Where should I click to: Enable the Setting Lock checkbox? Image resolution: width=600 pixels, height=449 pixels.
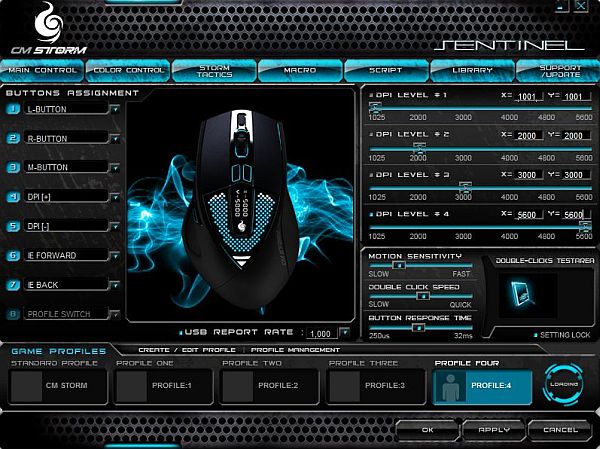[536, 335]
